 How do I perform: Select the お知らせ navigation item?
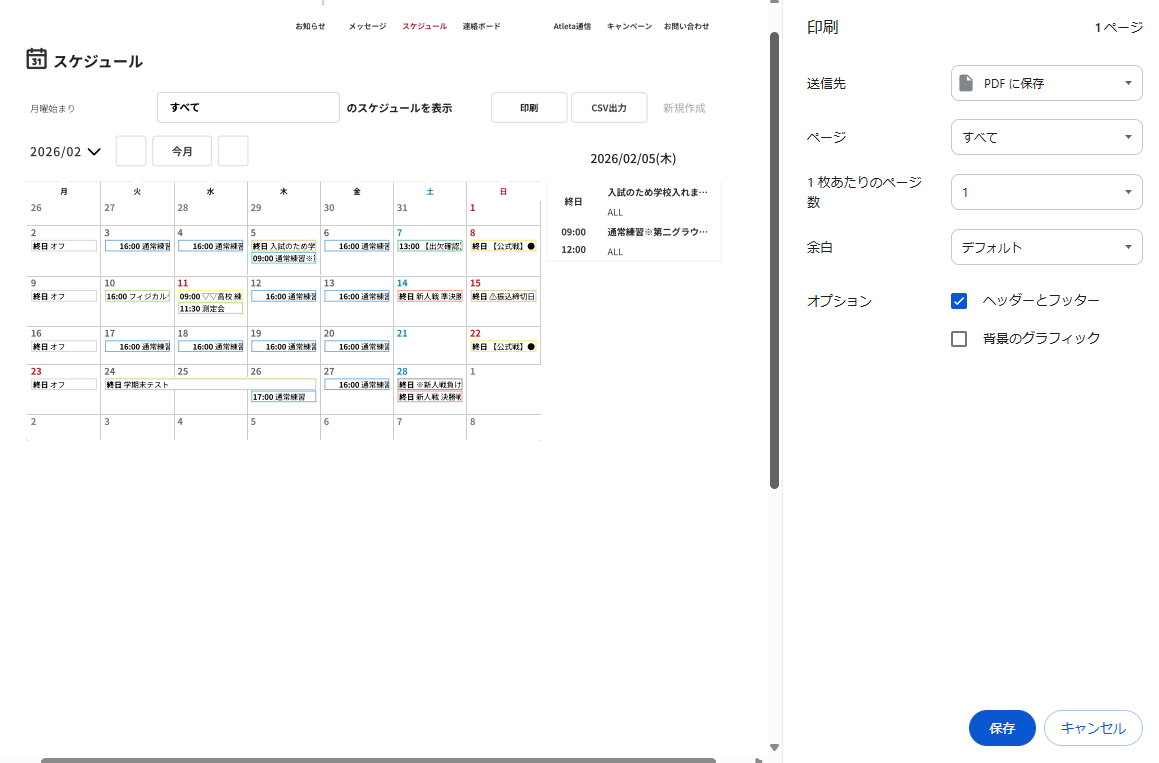310,26
